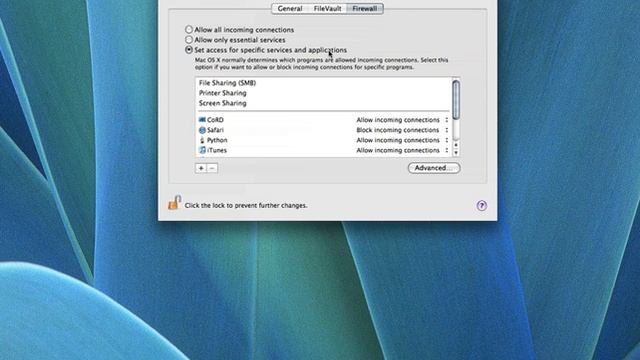Select the iTunes row name
Viewport: 640px width, 360px height.
217,150
